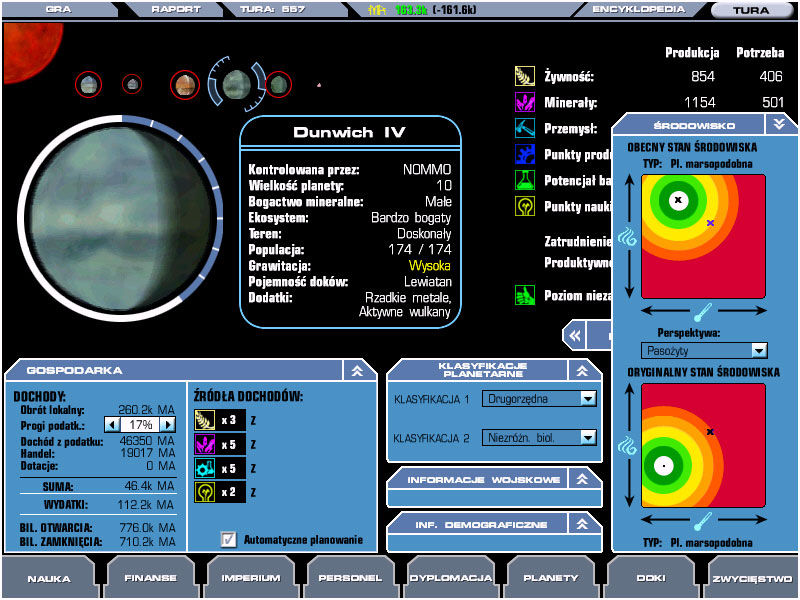800x600 pixels.
Task: Click the original environment atmosphere density icon
Action: point(628,446)
